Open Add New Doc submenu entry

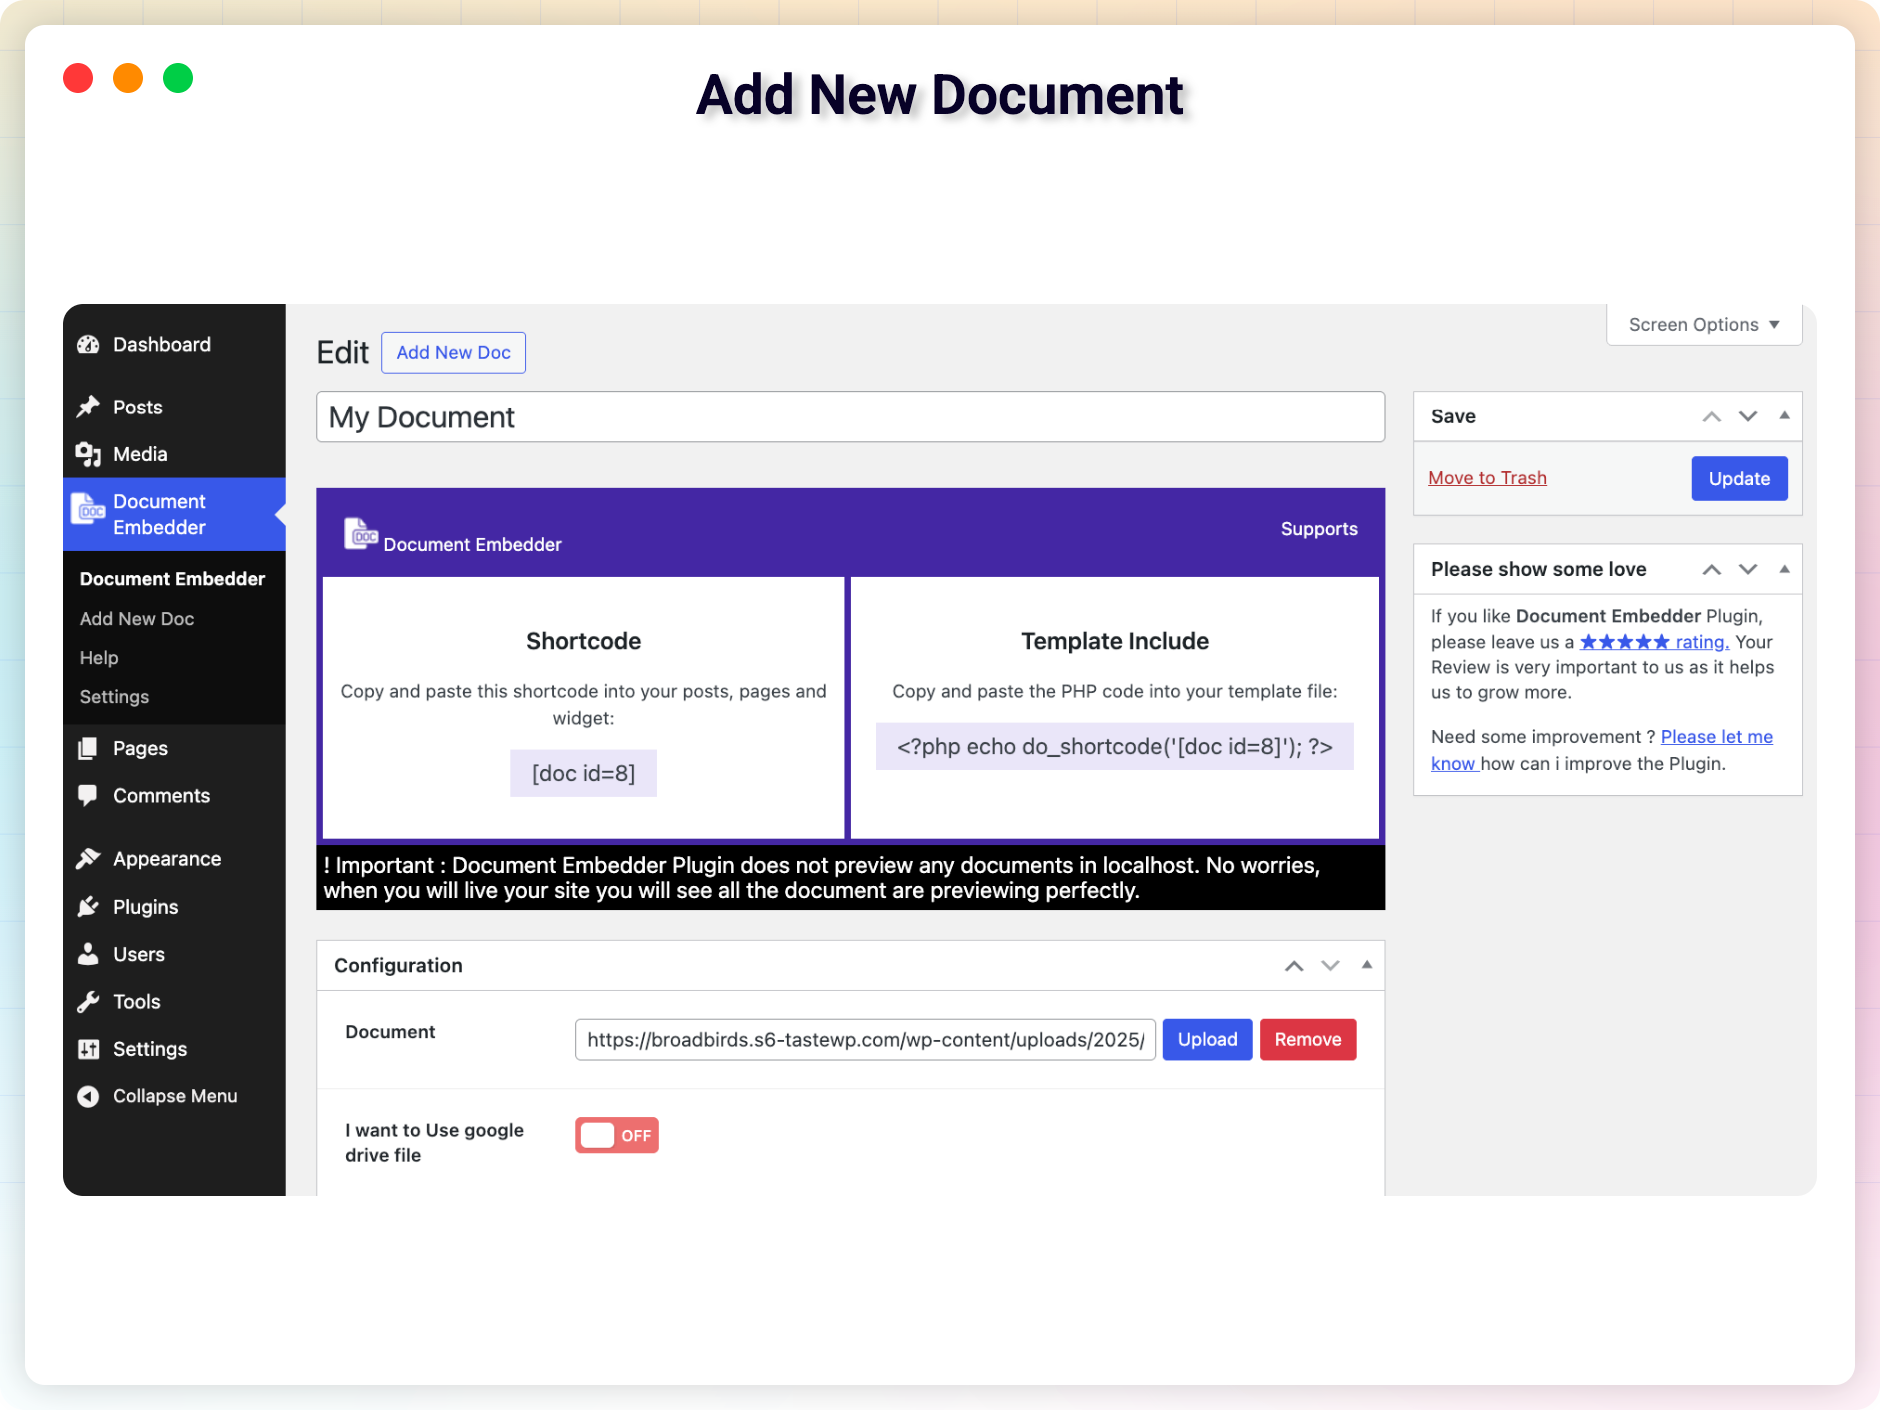(137, 619)
